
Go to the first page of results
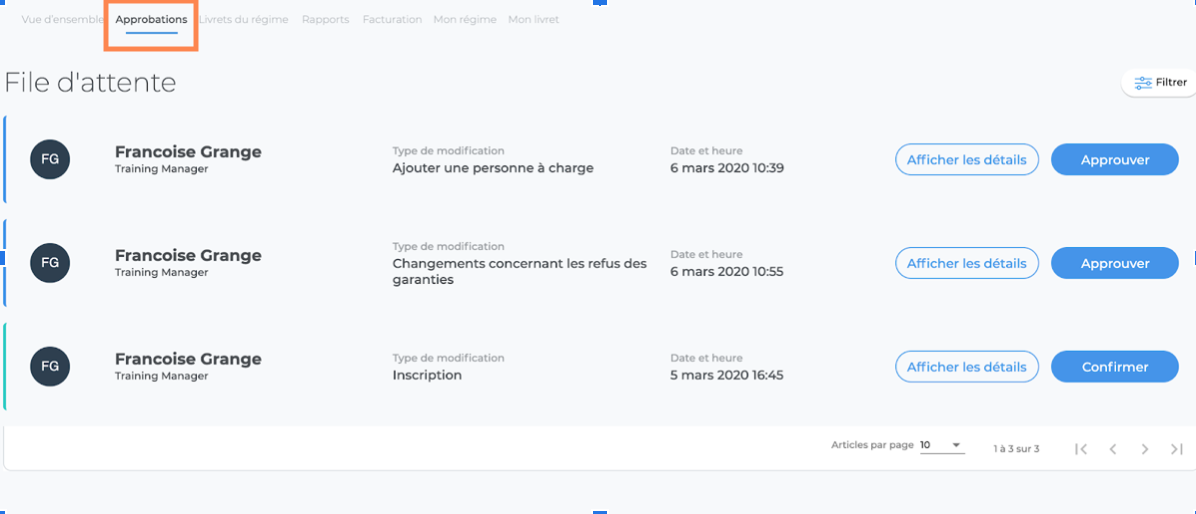click(1081, 449)
